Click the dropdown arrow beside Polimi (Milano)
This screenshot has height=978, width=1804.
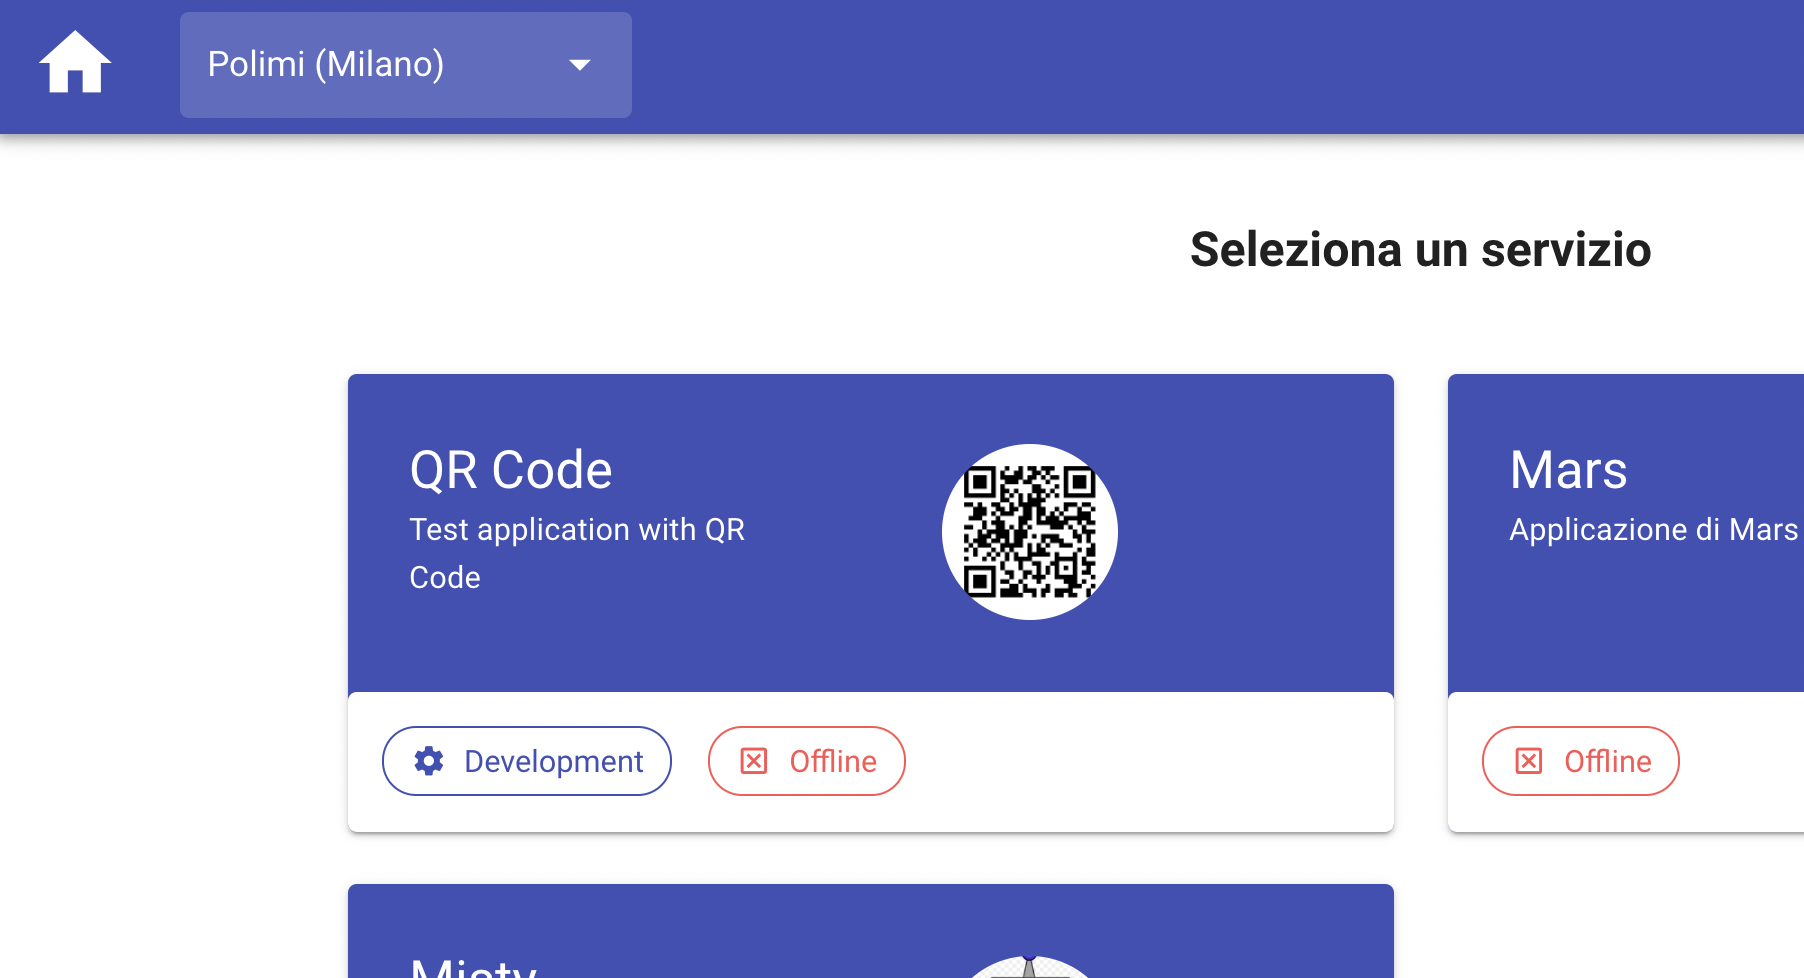pos(579,65)
